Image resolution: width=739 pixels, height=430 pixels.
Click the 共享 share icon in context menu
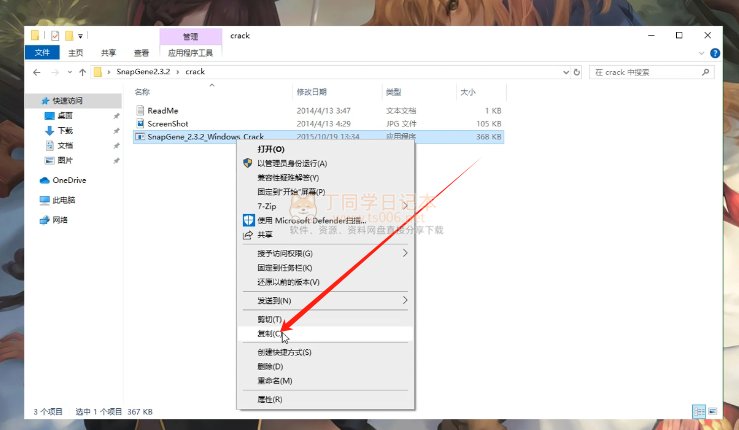[248, 235]
